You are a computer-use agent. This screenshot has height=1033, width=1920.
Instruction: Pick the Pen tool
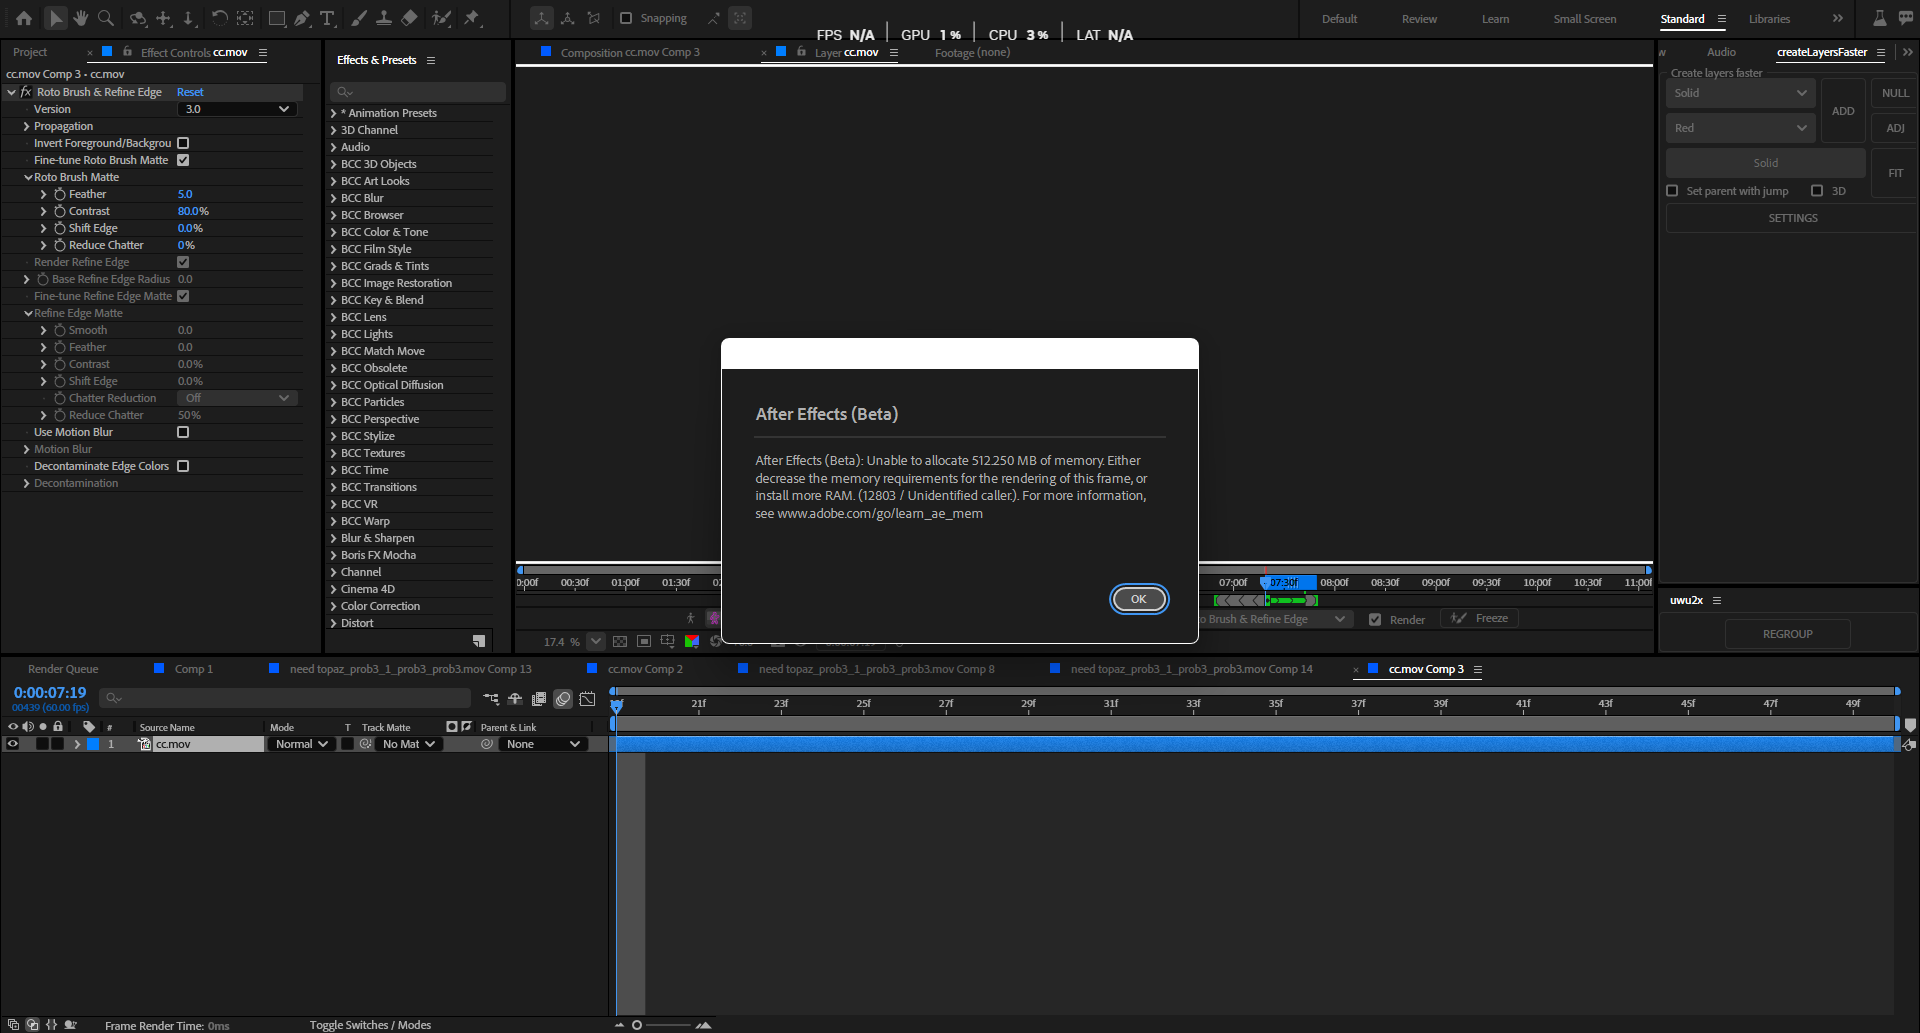tap(302, 18)
